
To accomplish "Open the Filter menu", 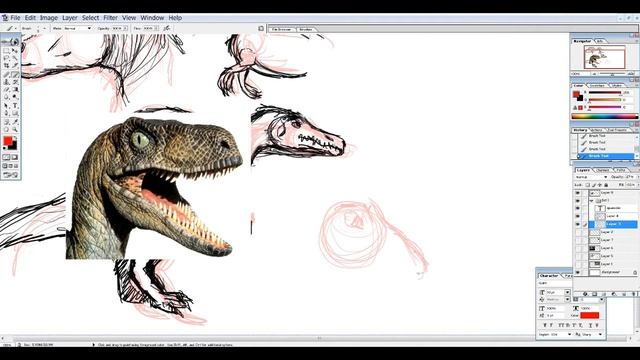I will coord(110,18).
